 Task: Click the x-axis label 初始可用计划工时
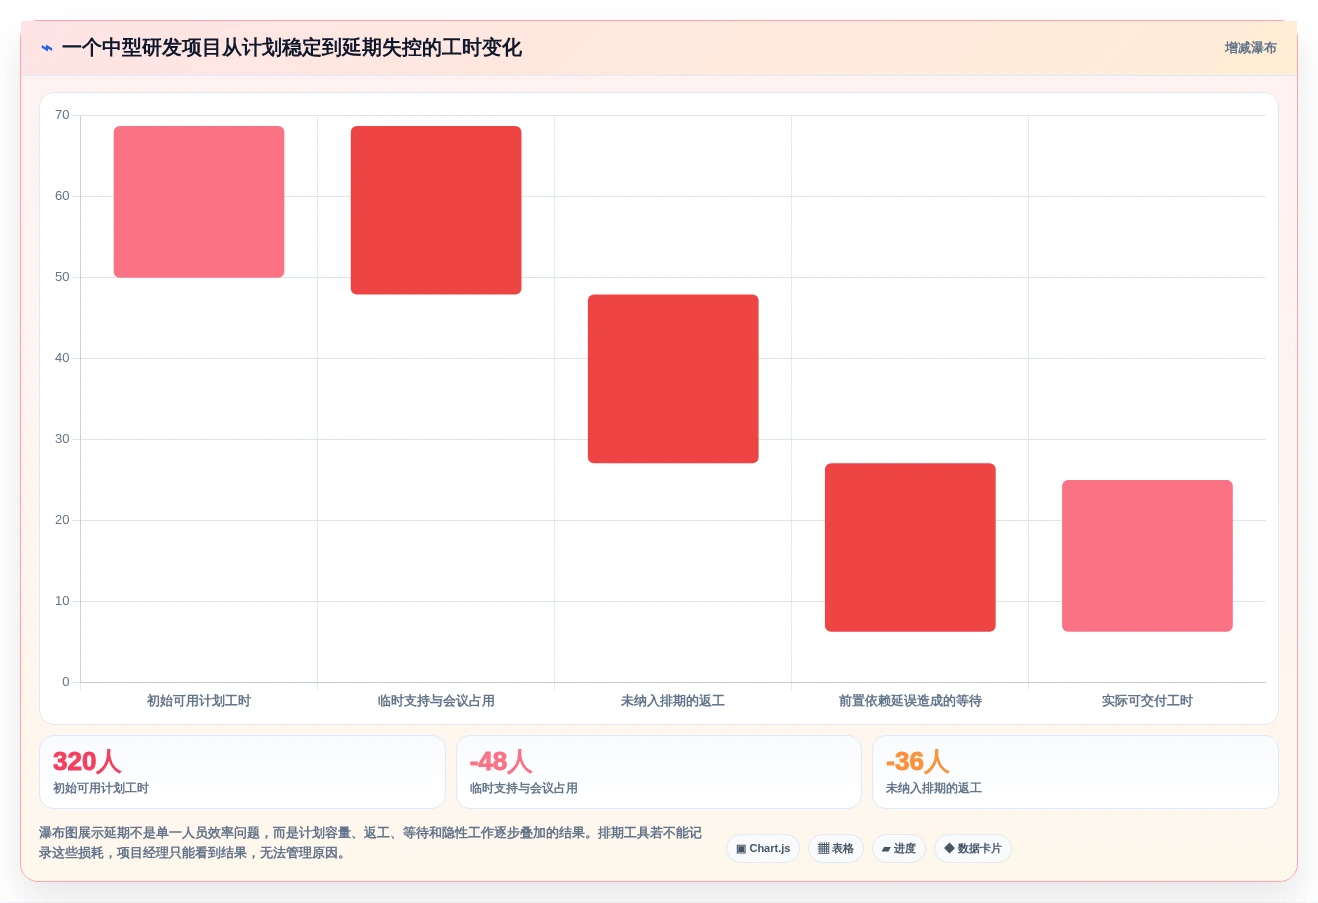click(199, 701)
